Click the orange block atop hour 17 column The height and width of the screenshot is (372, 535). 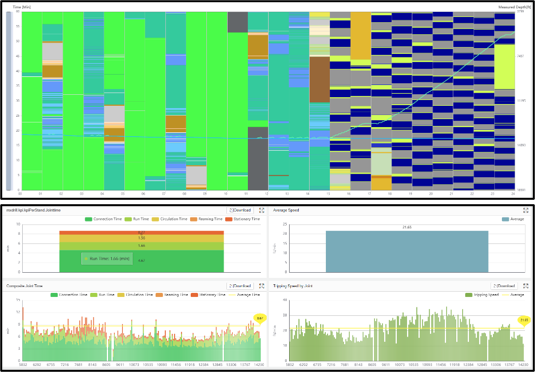click(x=361, y=35)
